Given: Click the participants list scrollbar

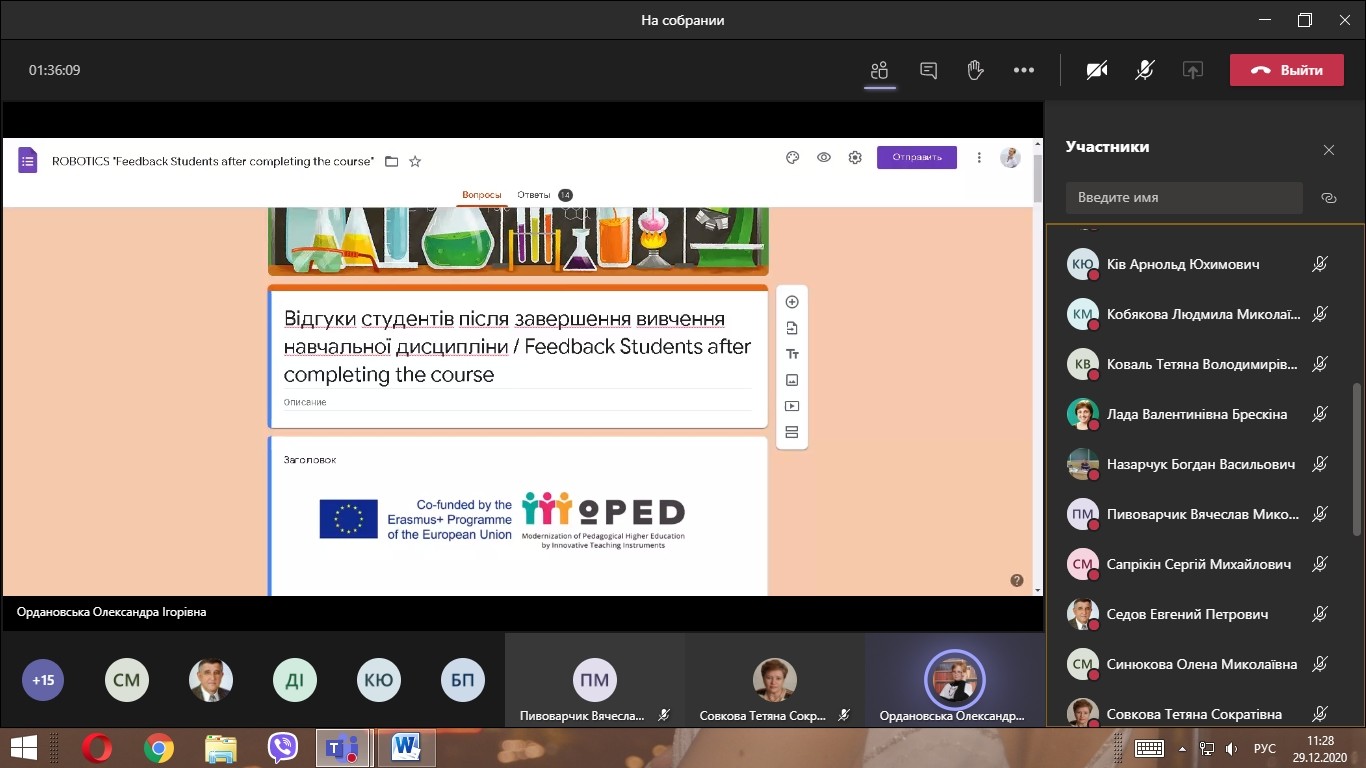Looking at the screenshot, I should point(1356,460).
